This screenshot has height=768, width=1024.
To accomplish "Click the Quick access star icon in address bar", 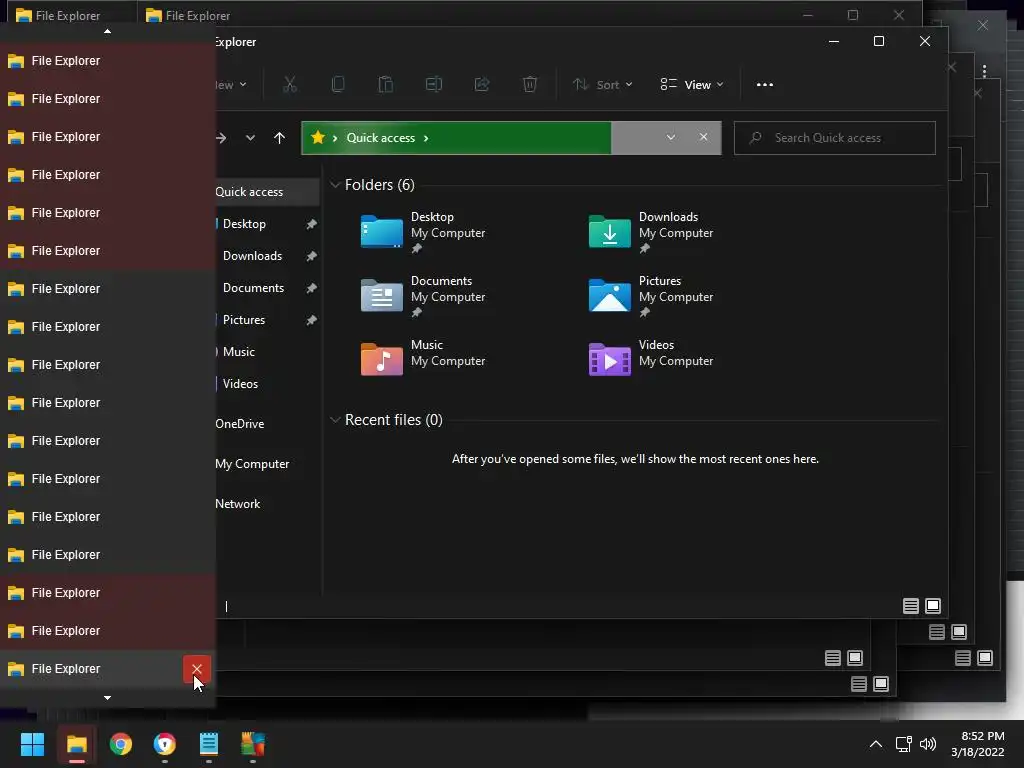I will click(x=318, y=137).
